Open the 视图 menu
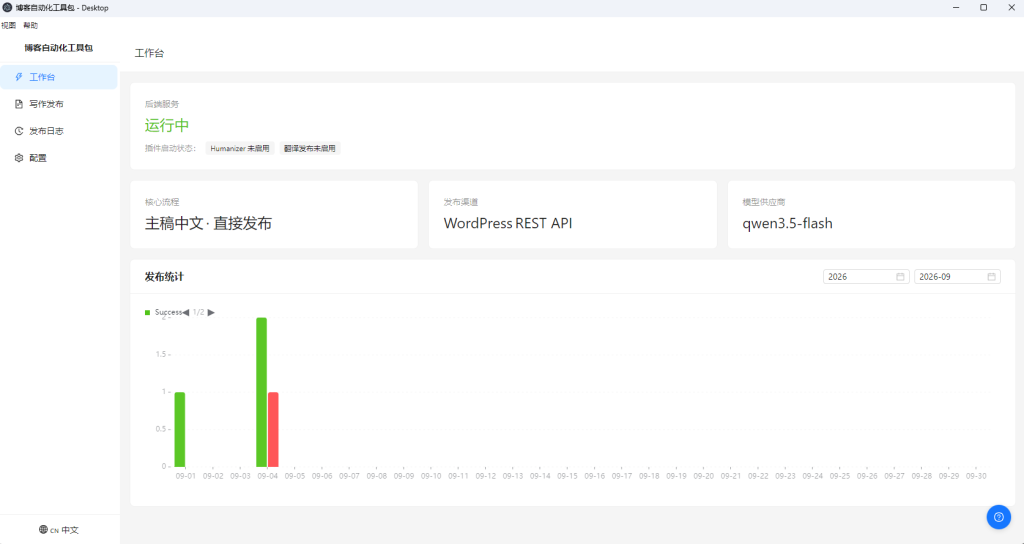This screenshot has height=544, width=1024. pyautogui.click(x=8, y=25)
